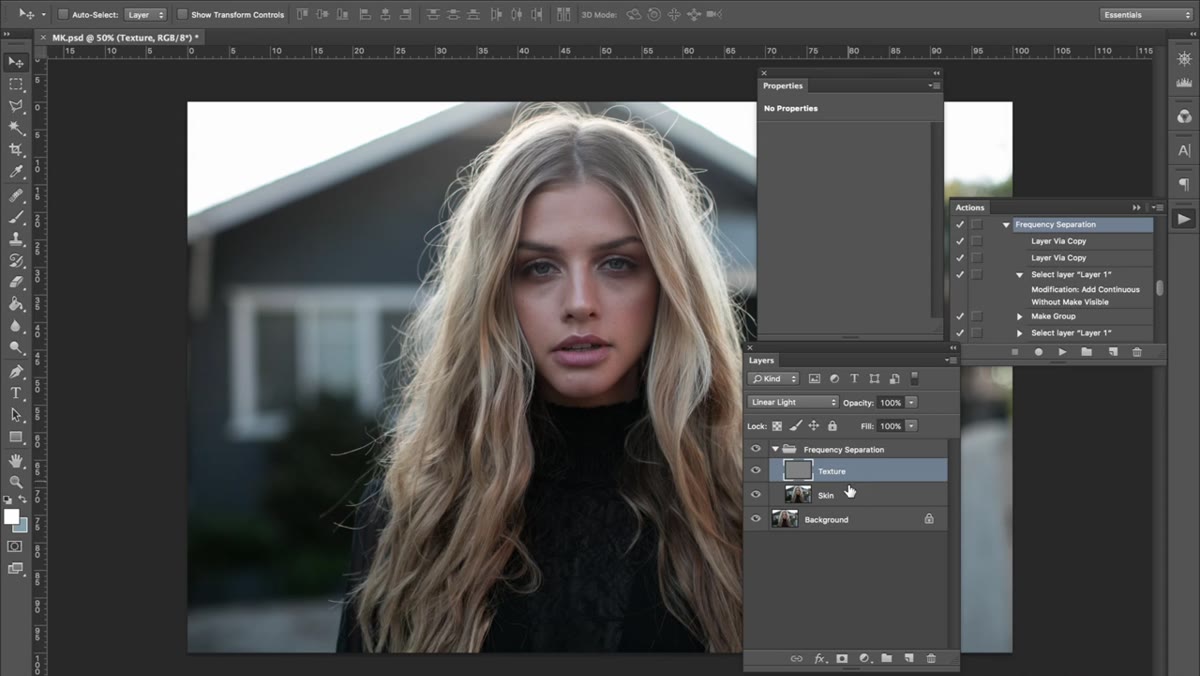Hide the Skin layer
The width and height of the screenshot is (1200, 676).
pyautogui.click(x=756, y=495)
